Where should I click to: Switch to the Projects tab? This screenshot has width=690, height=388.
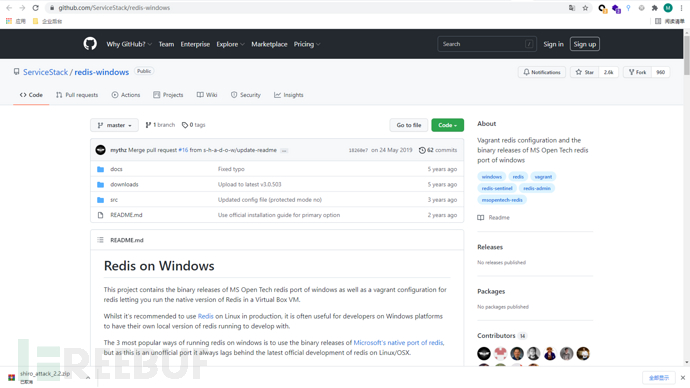pyautogui.click(x=168, y=95)
